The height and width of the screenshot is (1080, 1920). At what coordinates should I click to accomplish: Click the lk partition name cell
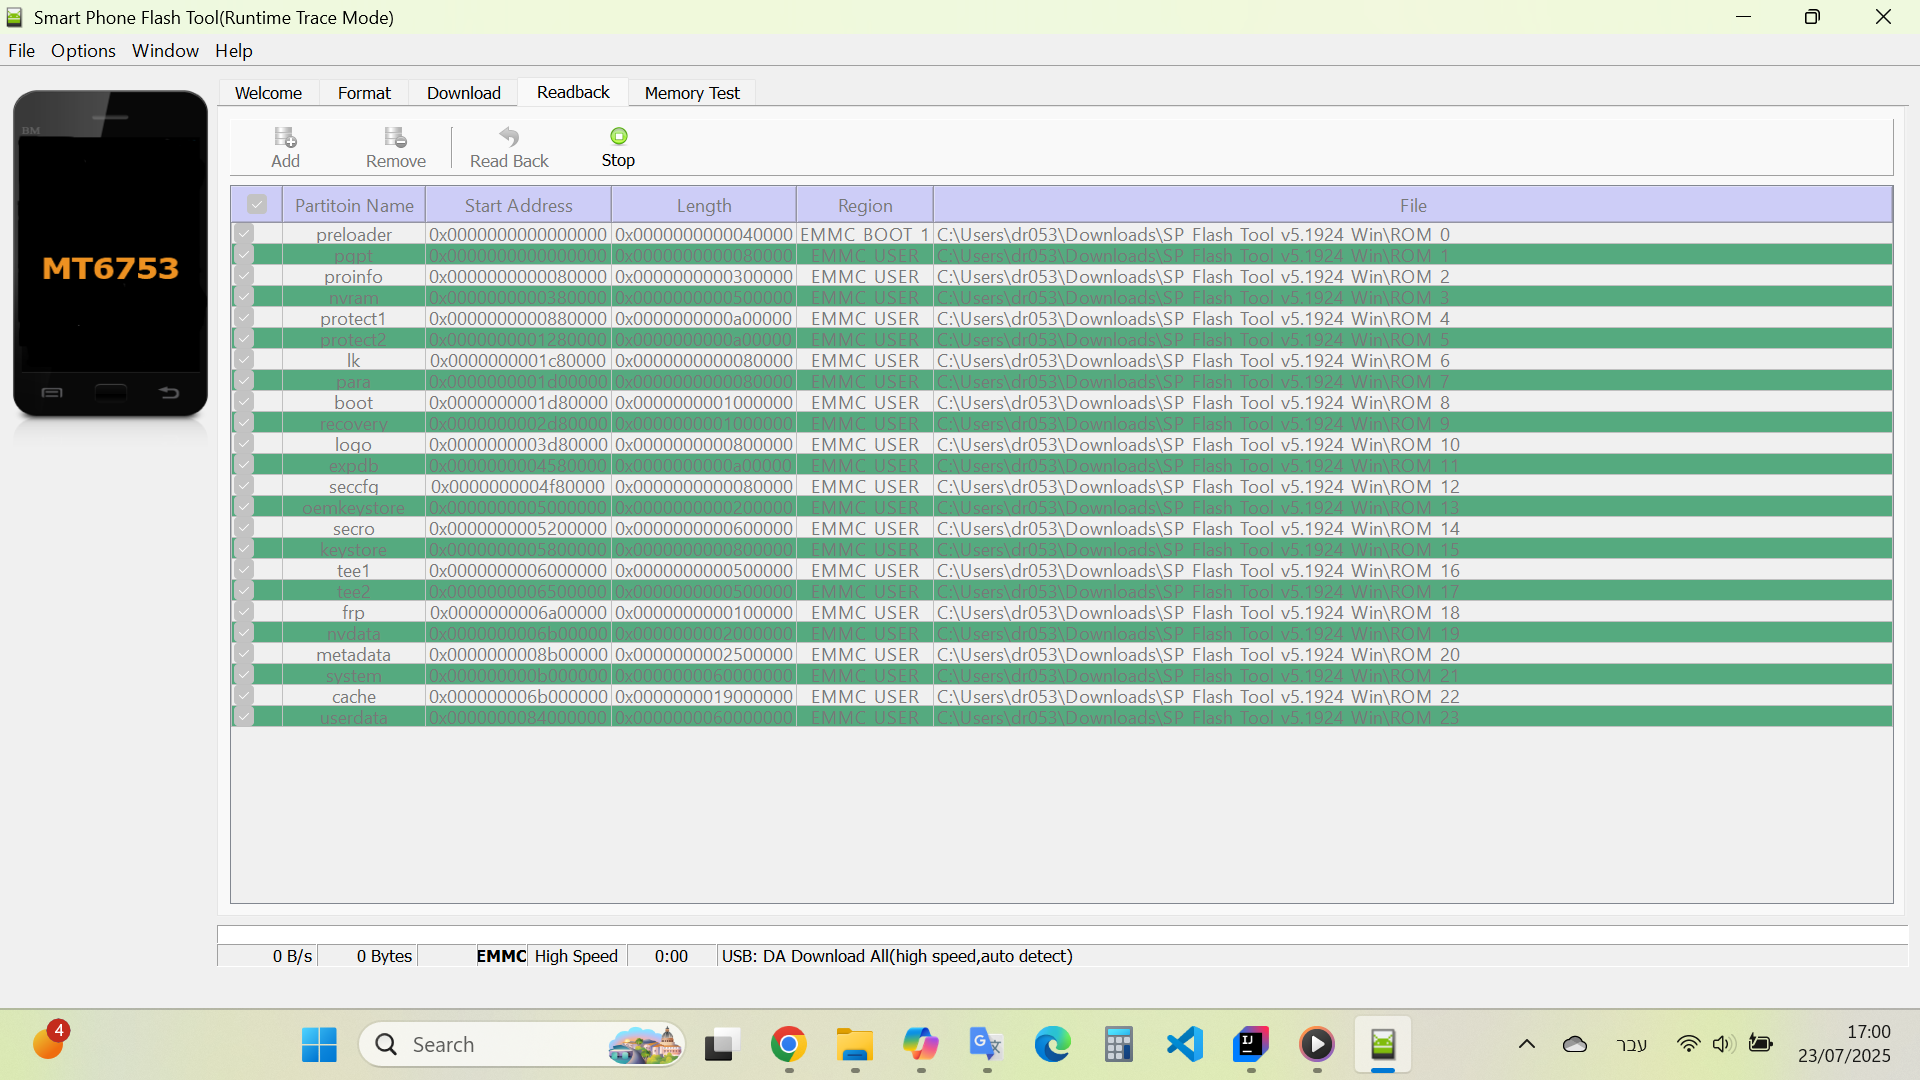353,360
